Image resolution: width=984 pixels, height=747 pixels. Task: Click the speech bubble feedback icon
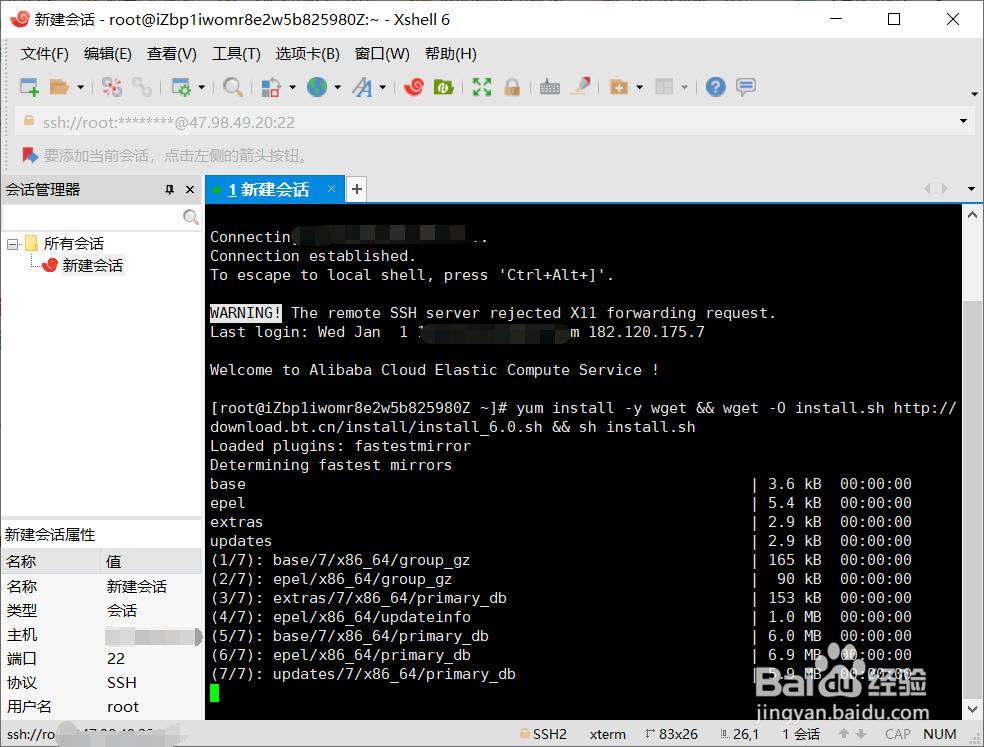[x=746, y=87]
